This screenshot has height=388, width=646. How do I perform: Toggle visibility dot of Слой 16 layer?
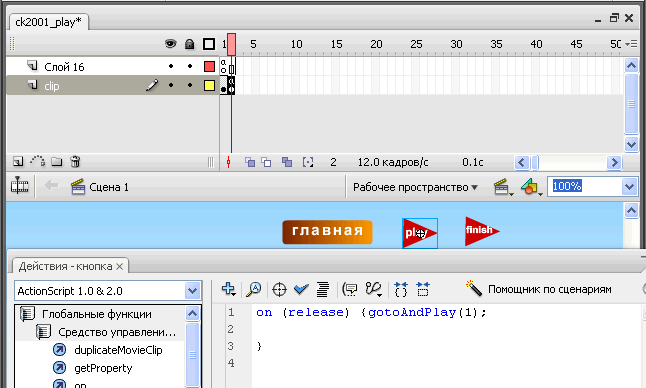[171, 66]
